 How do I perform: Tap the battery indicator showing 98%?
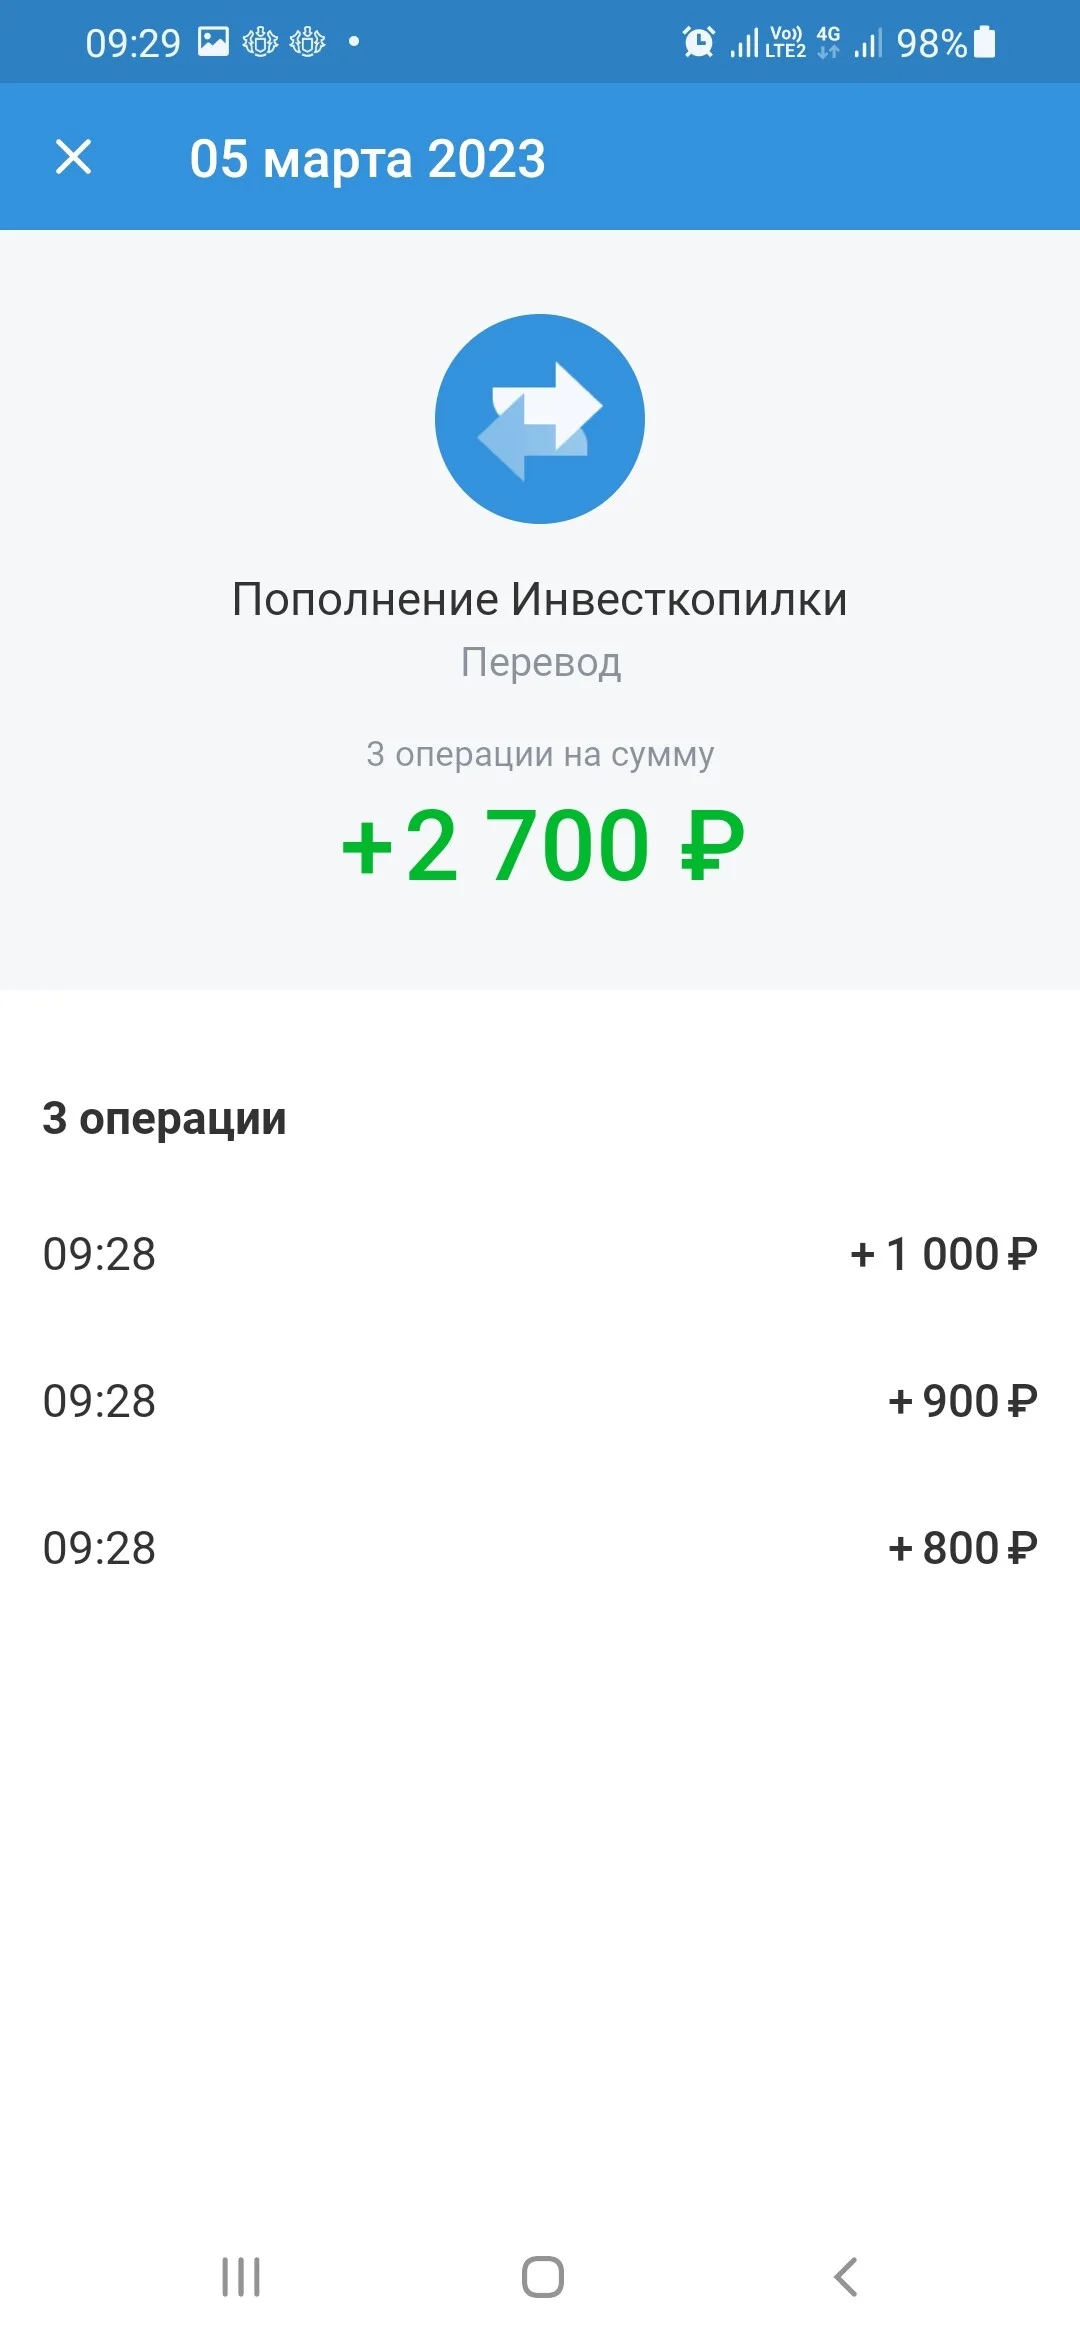984,42
